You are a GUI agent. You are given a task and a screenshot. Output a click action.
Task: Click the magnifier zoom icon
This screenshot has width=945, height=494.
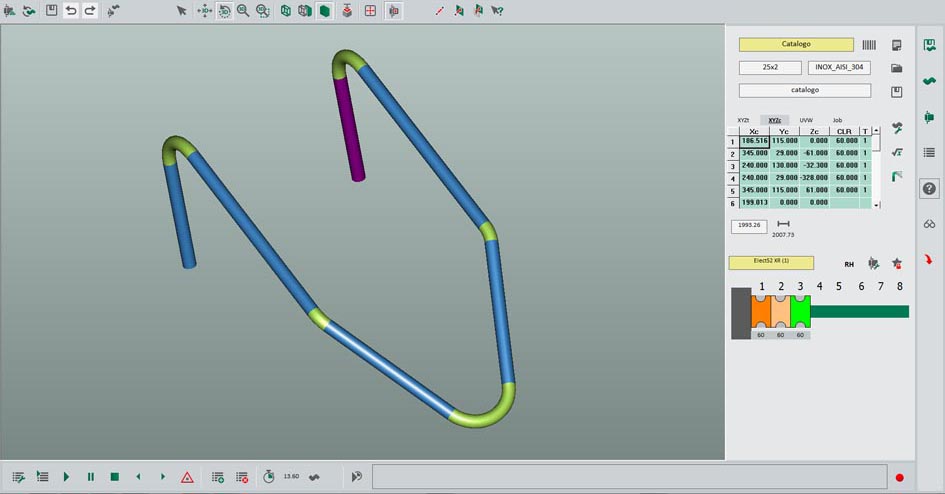point(243,11)
